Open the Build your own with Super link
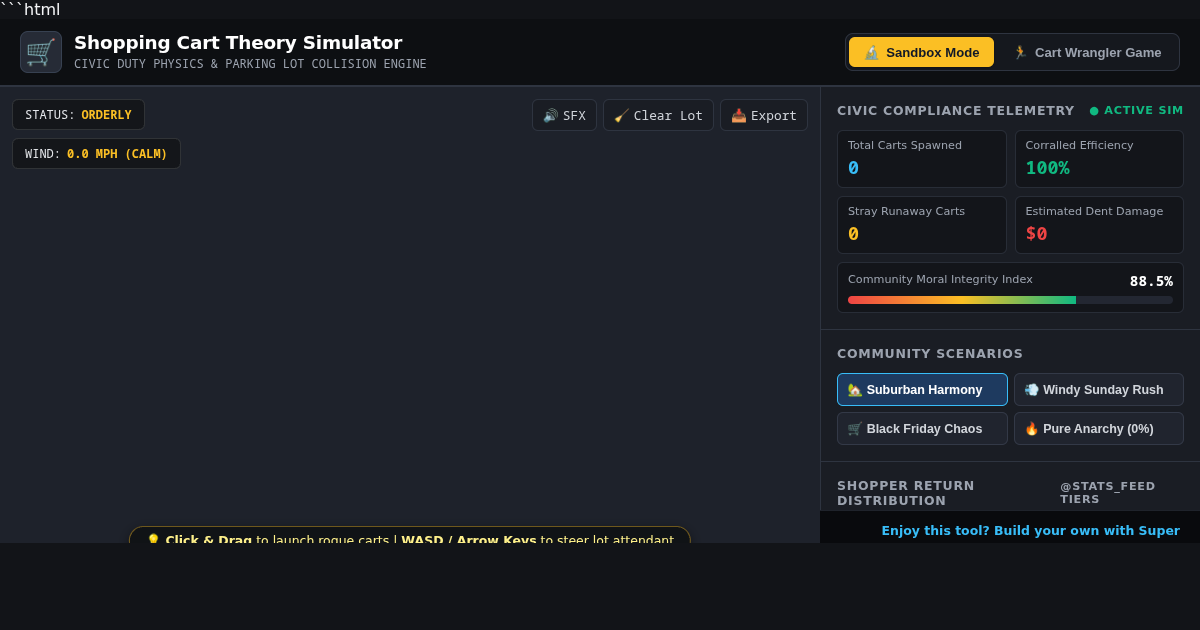 tap(1030, 530)
